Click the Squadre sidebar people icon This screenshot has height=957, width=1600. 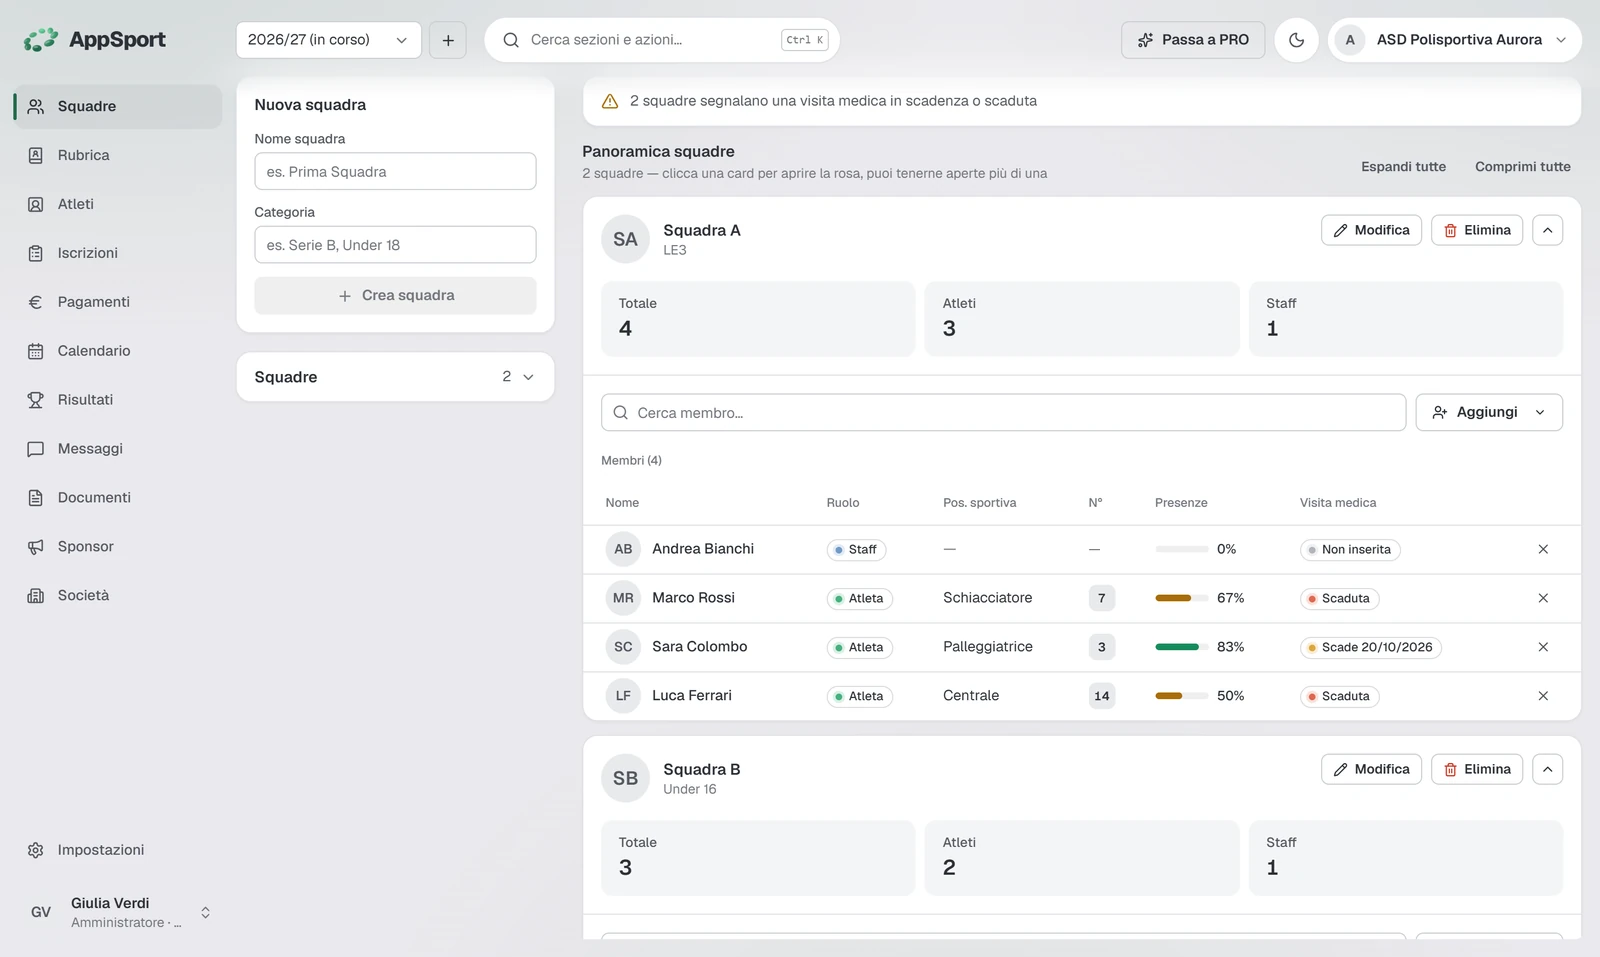pos(36,107)
